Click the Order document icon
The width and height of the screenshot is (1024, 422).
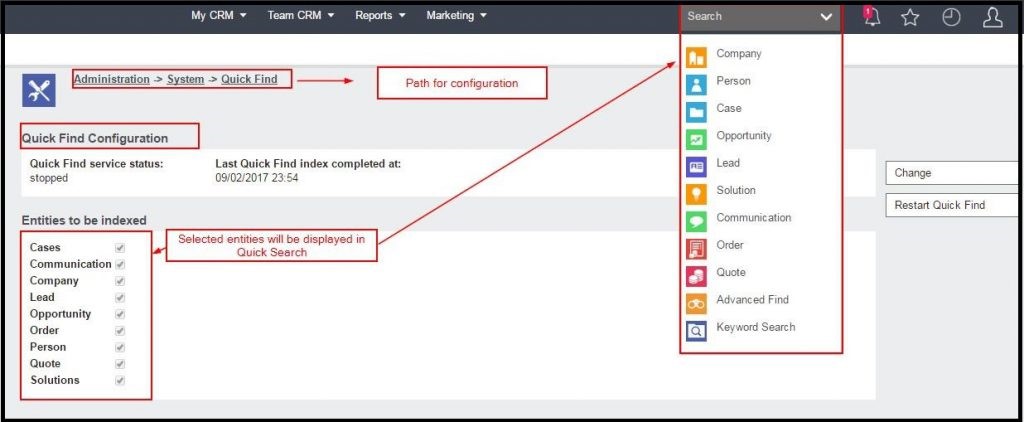(697, 250)
